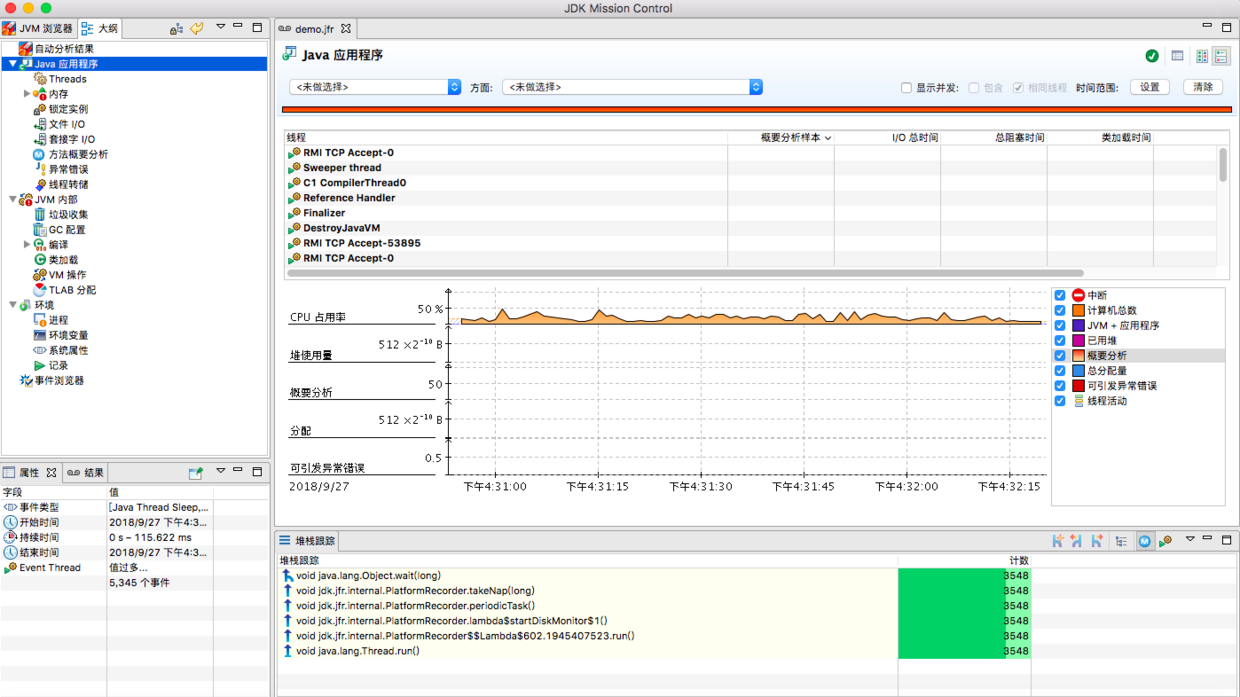Switch to the JVM 浏览器 tab
Viewport: 1240px width, 697px height.
(38, 28)
